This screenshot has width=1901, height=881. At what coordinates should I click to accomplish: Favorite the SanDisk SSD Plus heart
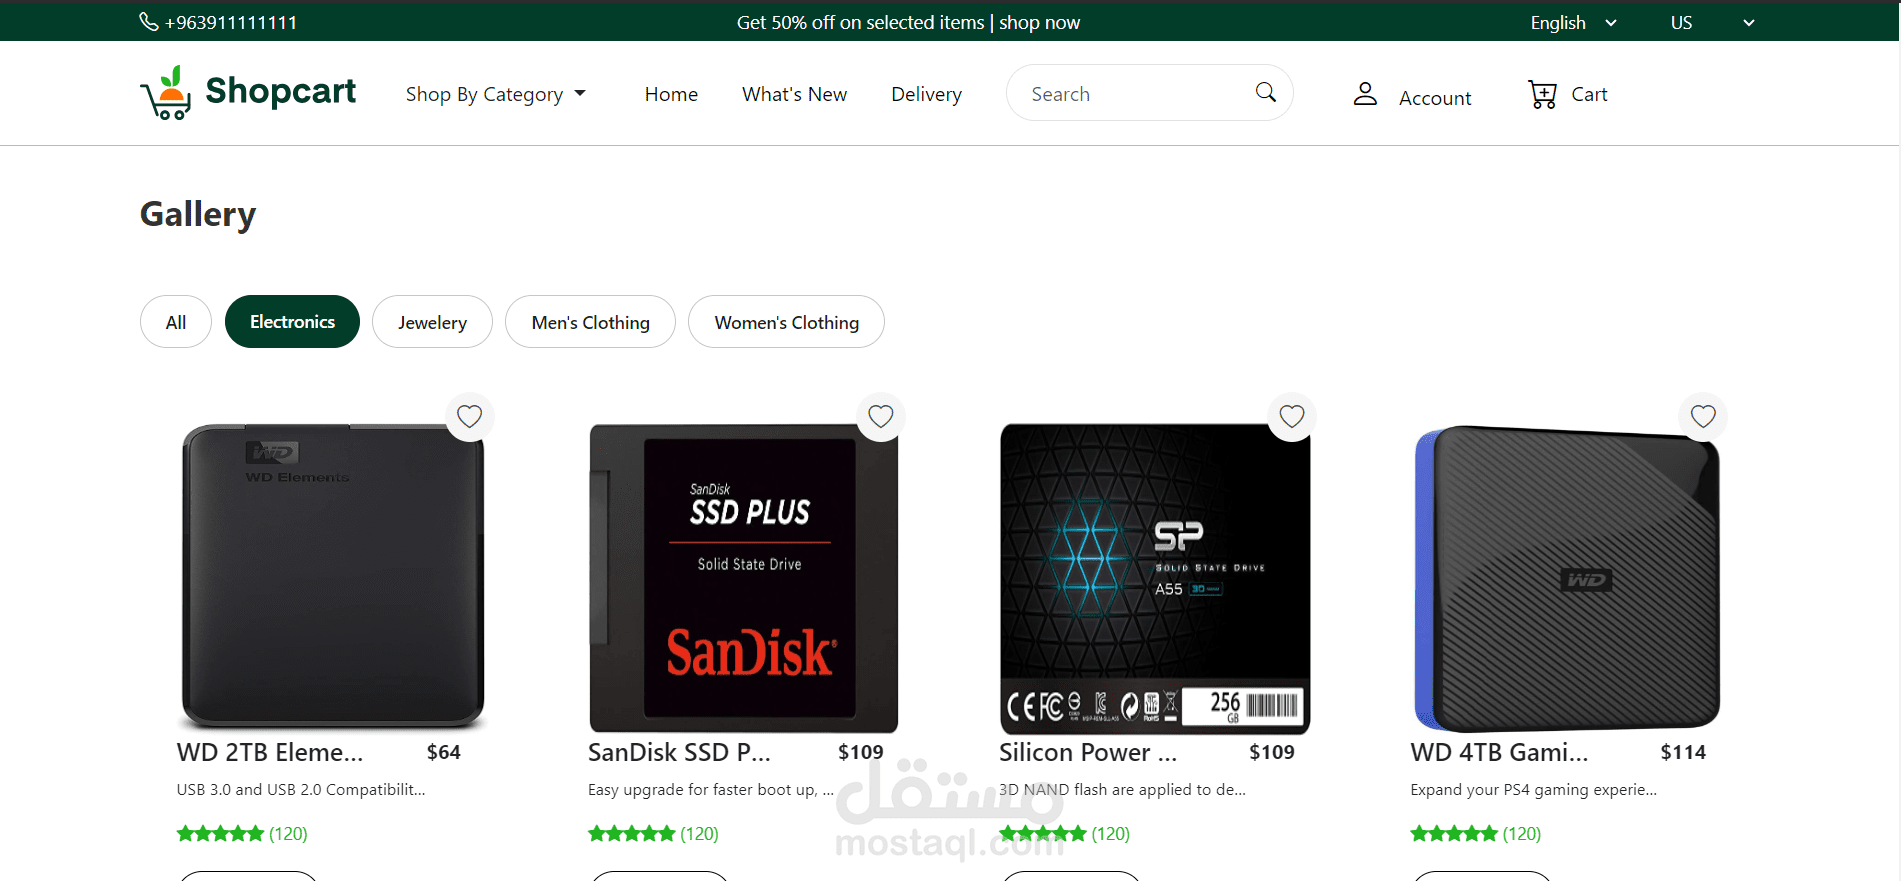[881, 417]
